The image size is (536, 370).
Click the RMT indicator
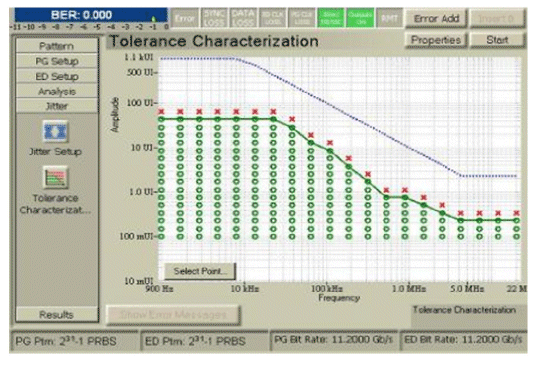[x=389, y=18]
